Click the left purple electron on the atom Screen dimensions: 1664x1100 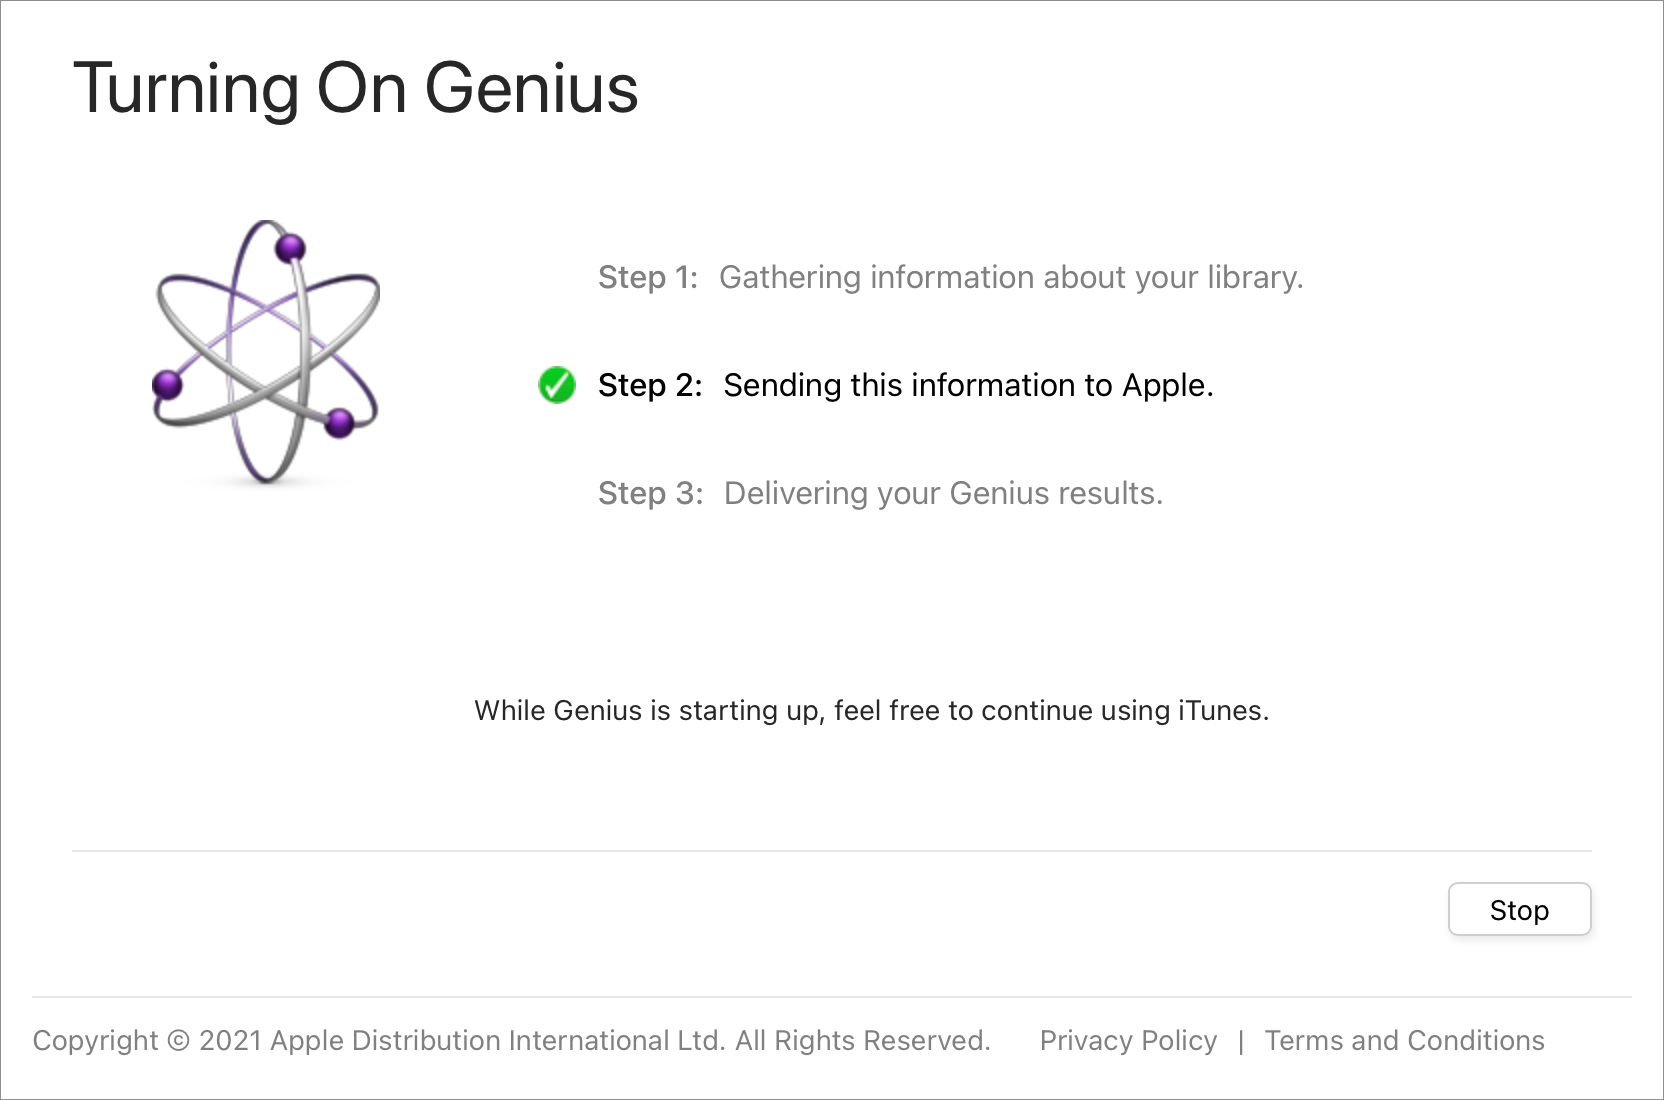coord(167,384)
